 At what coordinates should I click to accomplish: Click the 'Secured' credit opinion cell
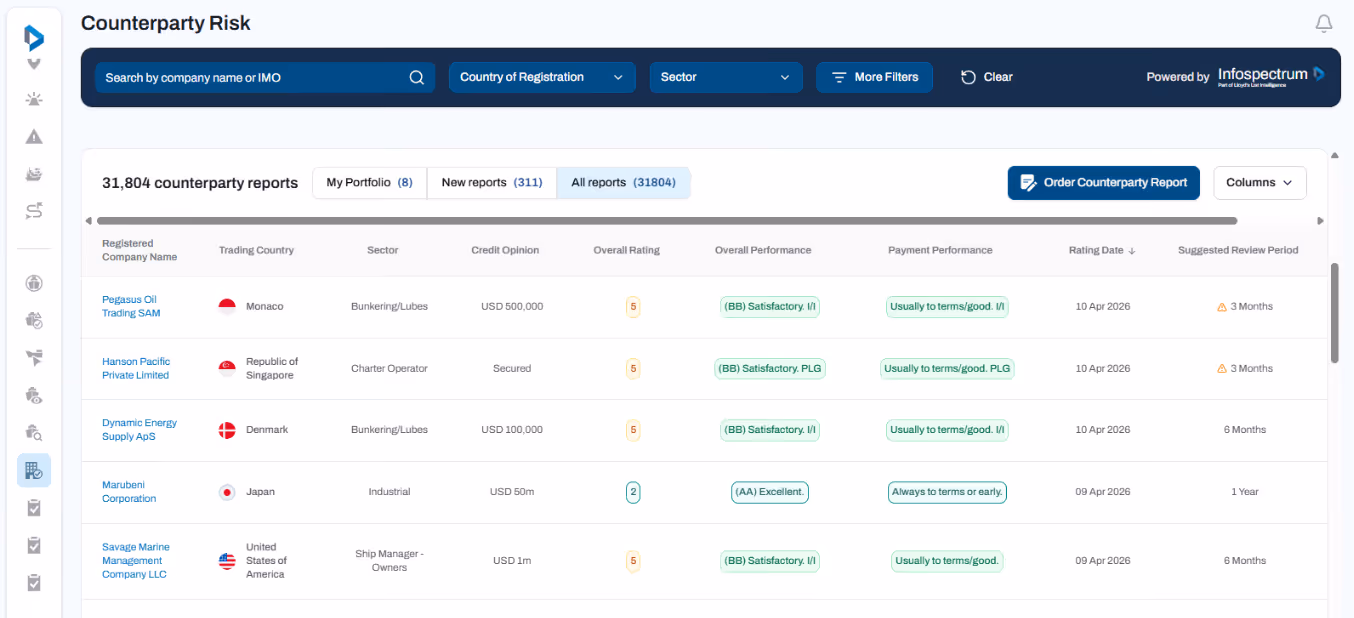pos(512,368)
